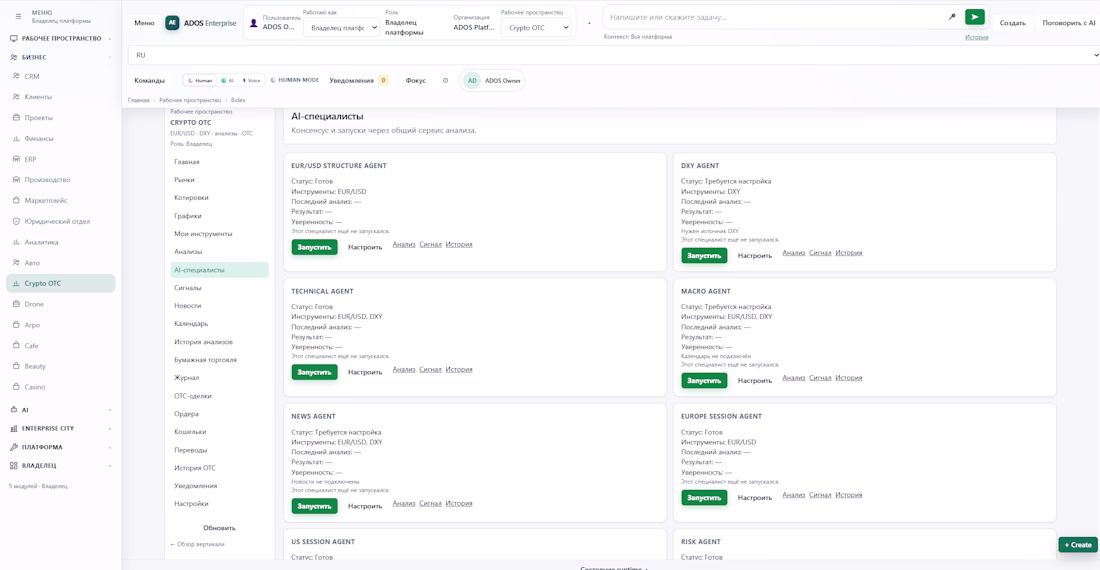
Task: Click the AD avatar for ADOS Owner
Action: point(472,81)
